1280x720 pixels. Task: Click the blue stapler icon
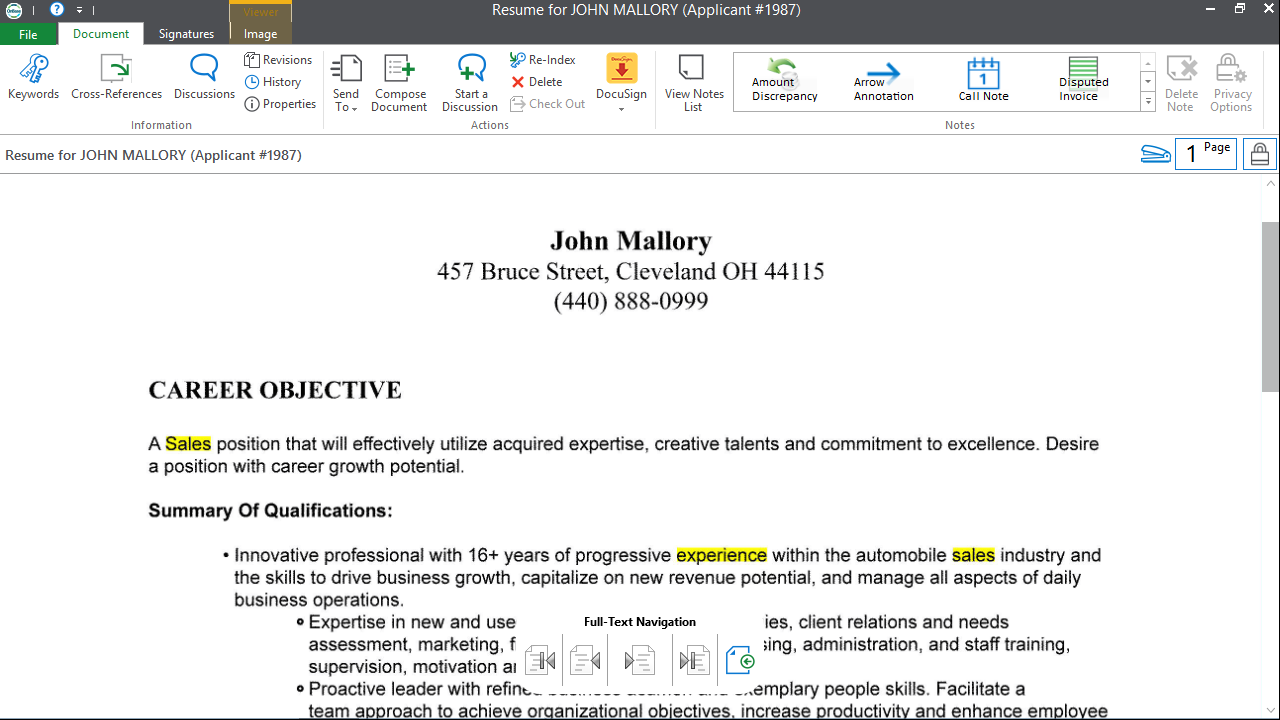coord(1155,155)
